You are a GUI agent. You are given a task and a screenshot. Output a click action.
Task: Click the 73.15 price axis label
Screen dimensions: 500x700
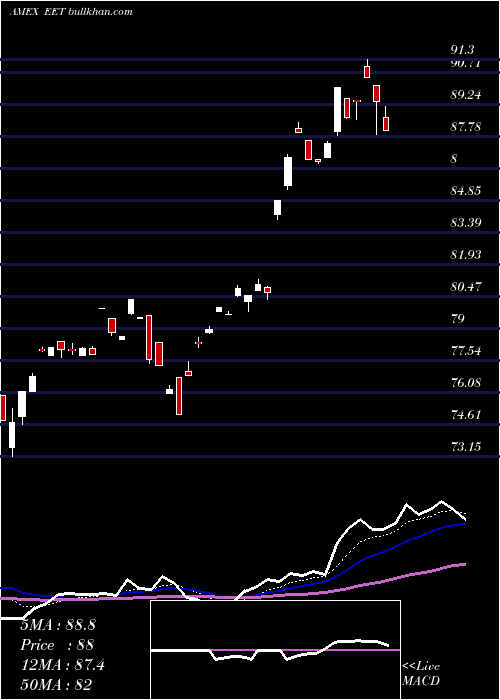tap(466, 446)
